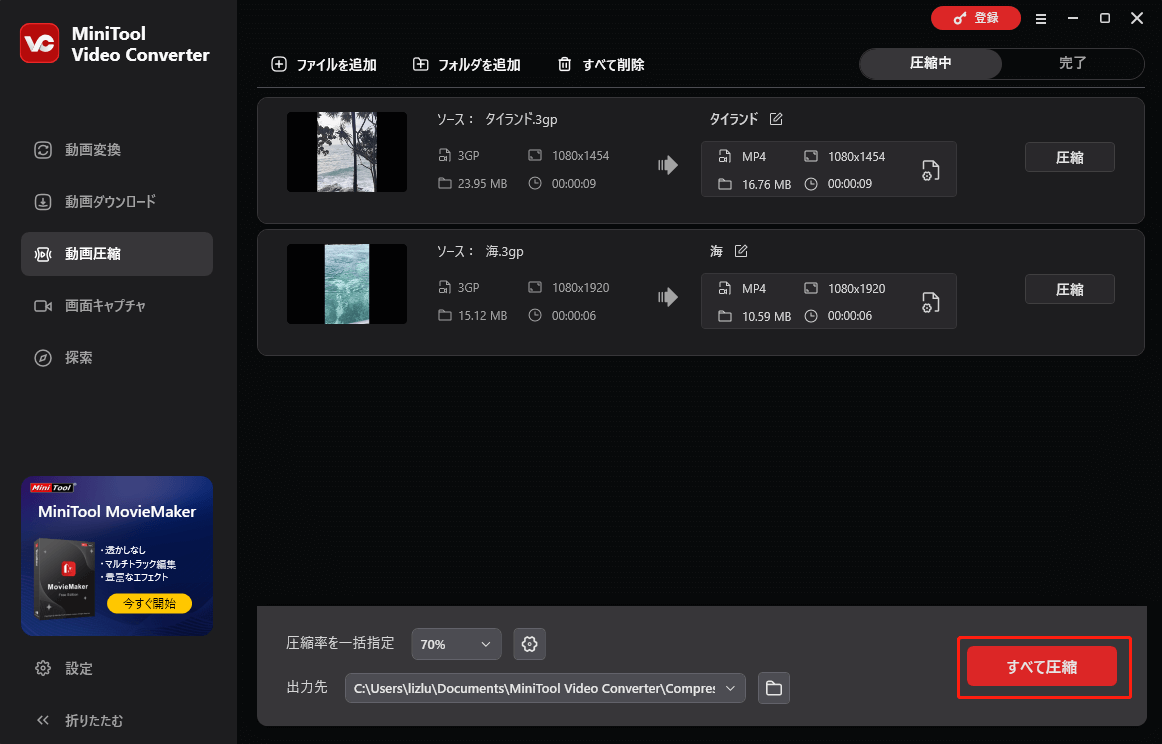Viewport: 1162px width, 744px height.
Task: Click the 23.95 MB source size
Action: pyautogui.click(x=482, y=184)
